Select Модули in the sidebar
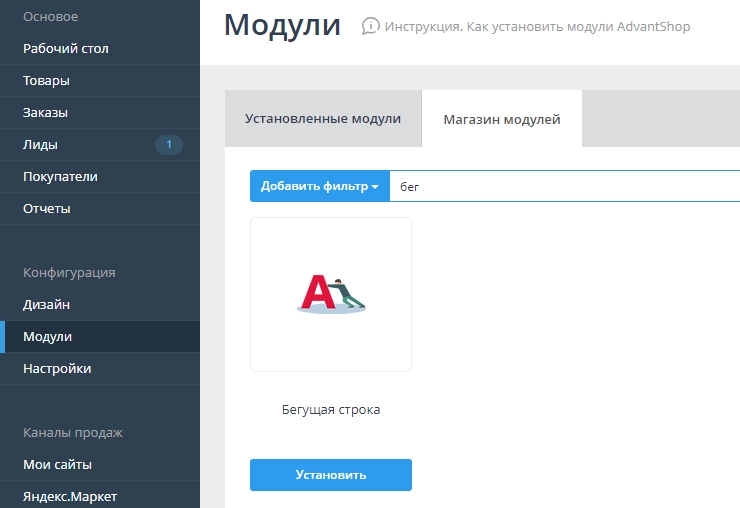Screen dimensions: 740x508 tap(47, 337)
